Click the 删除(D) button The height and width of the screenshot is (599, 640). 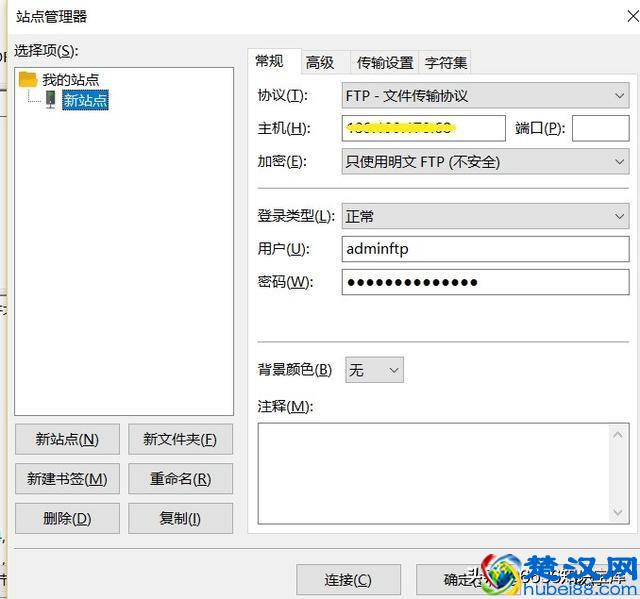pyautogui.click(x=67, y=519)
